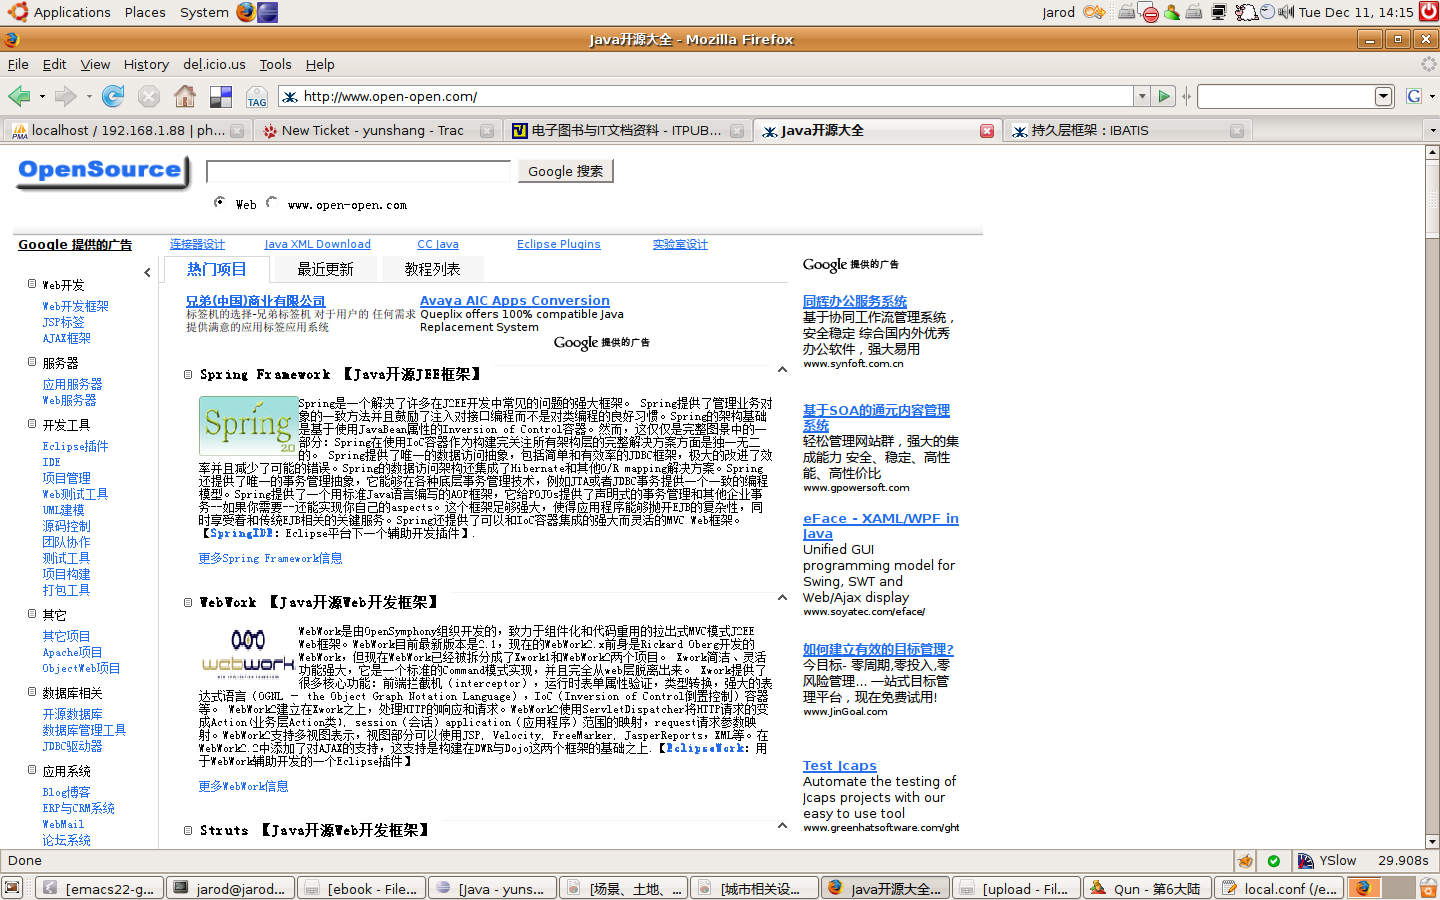Image resolution: width=1440 pixels, height=900 pixels.
Task: Collapse the sidebar with the left chevron
Action: [147, 272]
